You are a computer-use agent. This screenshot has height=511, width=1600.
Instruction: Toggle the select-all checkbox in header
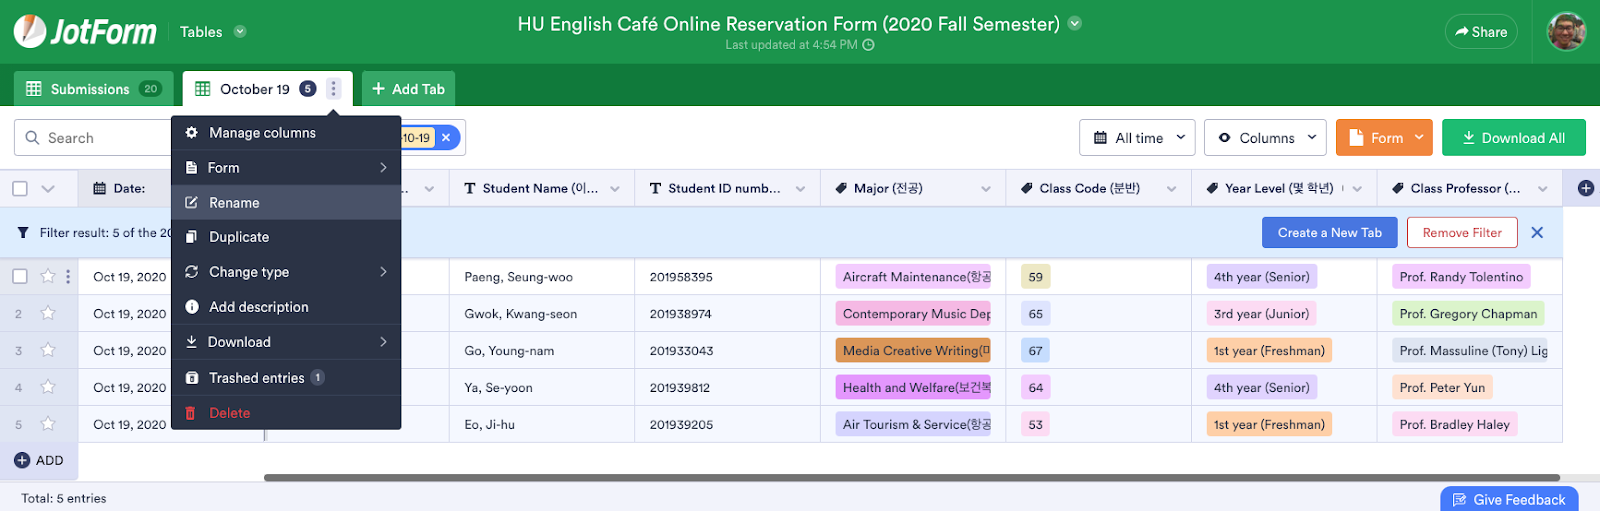pyautogui.click(x=20, y=188)
